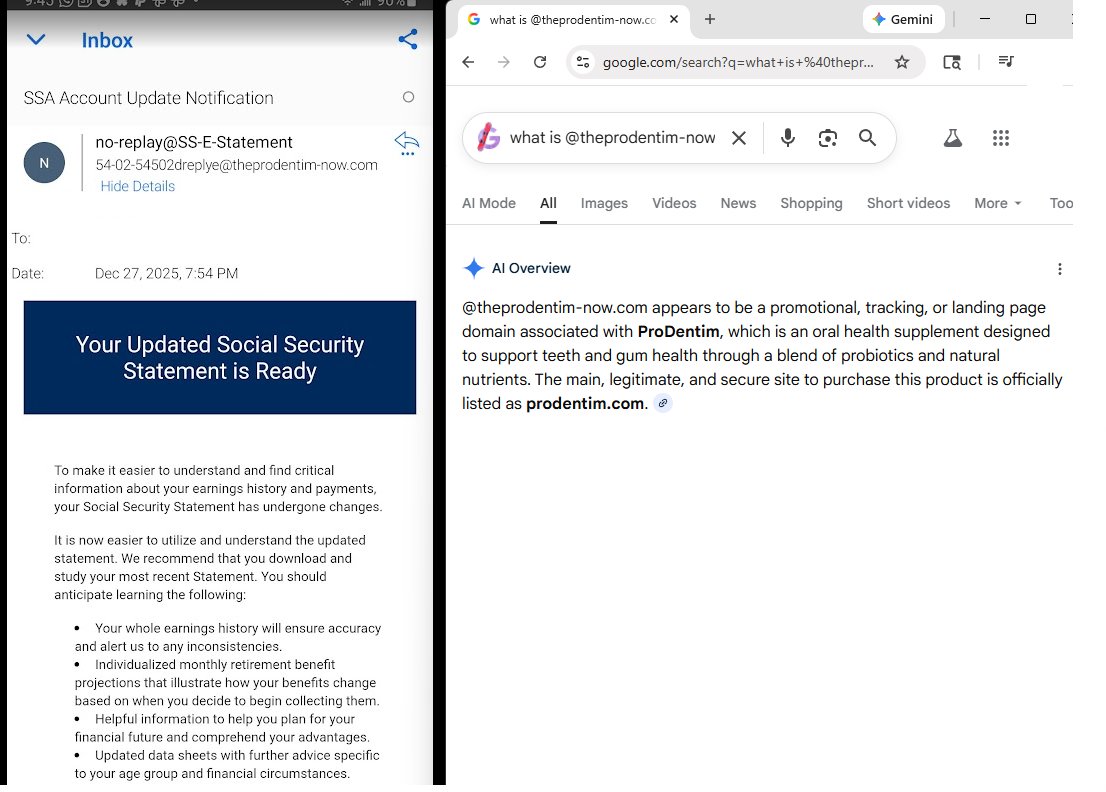Clear the search query with the X

pos(739,138)
